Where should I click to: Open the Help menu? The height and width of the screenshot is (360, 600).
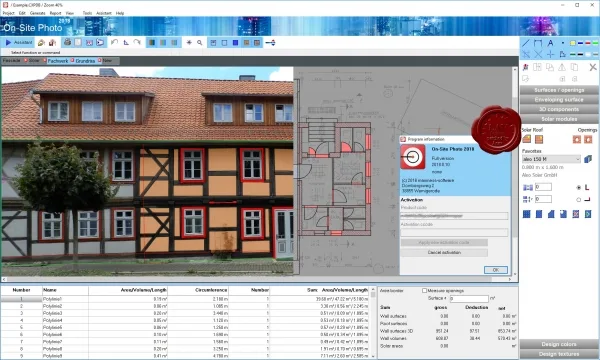[x=120, y=13]
